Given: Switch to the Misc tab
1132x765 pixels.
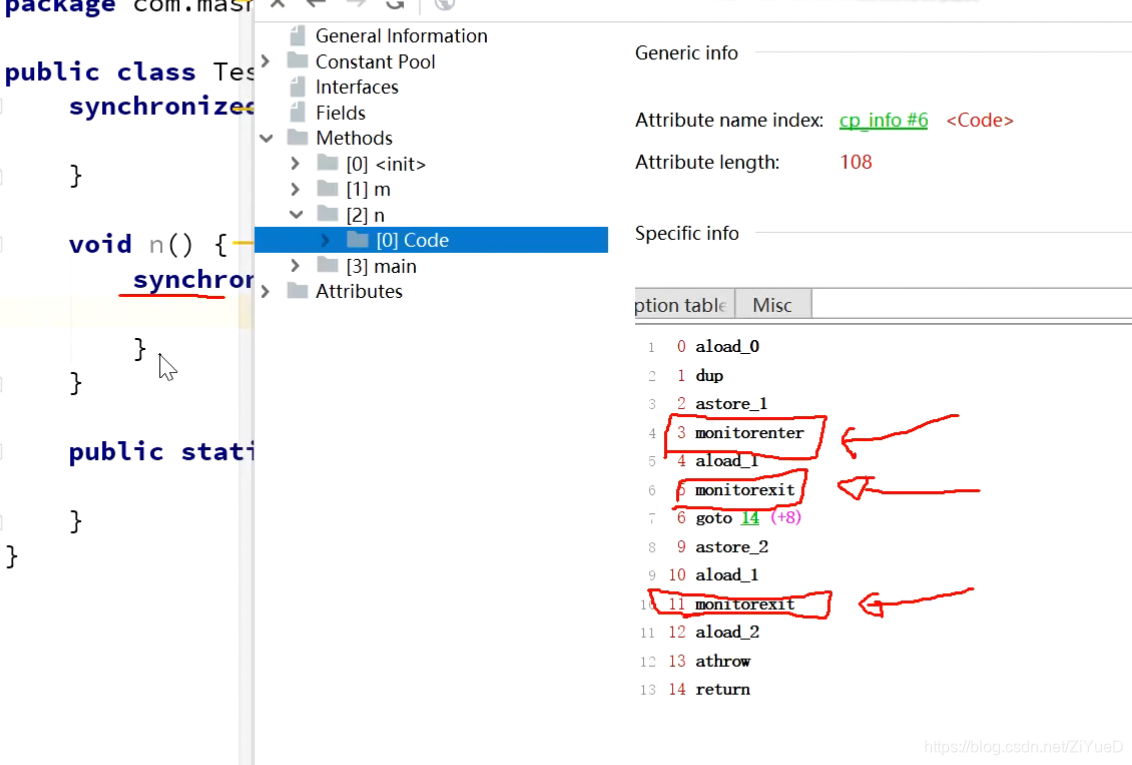Looking at the screenshot, I should (x=772, y=305).
